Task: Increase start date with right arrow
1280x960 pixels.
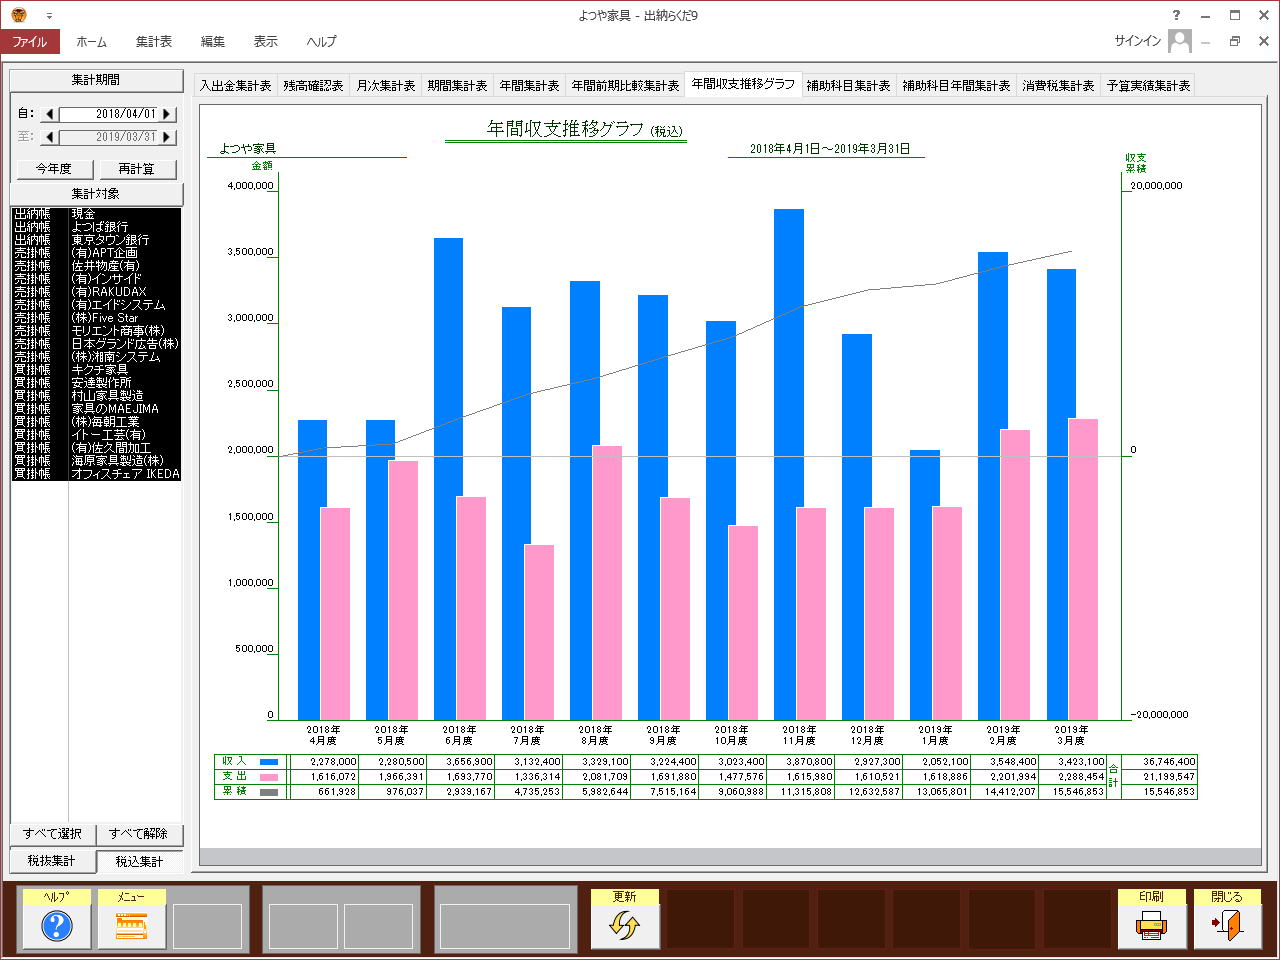Action: [167, 114]
